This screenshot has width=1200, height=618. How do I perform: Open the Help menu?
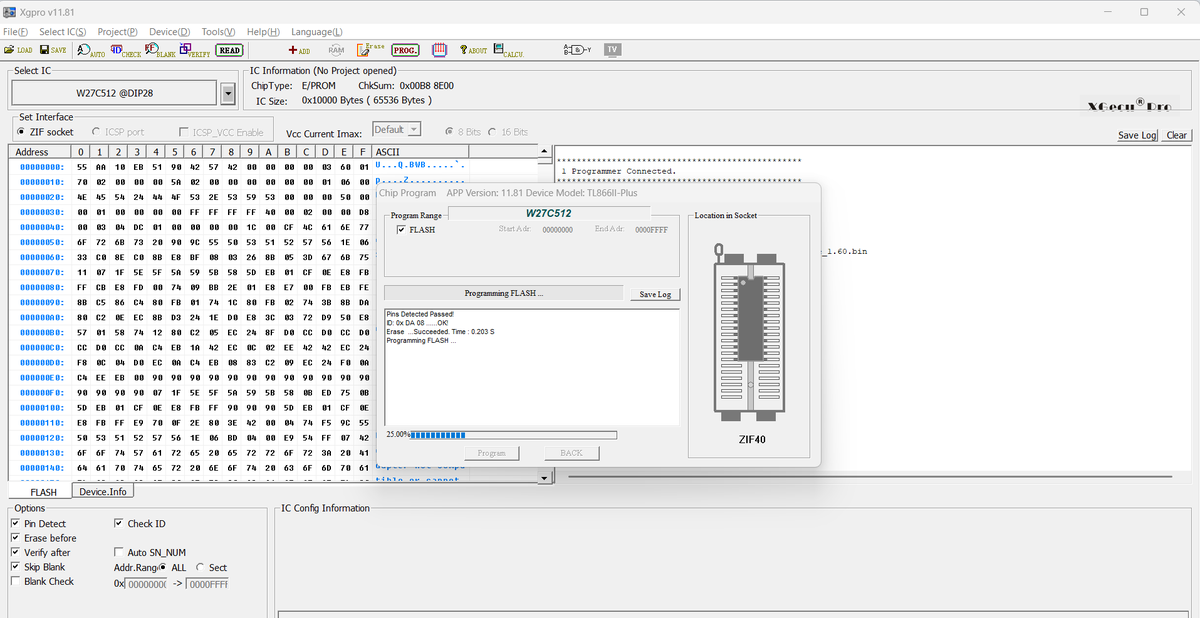263,32
